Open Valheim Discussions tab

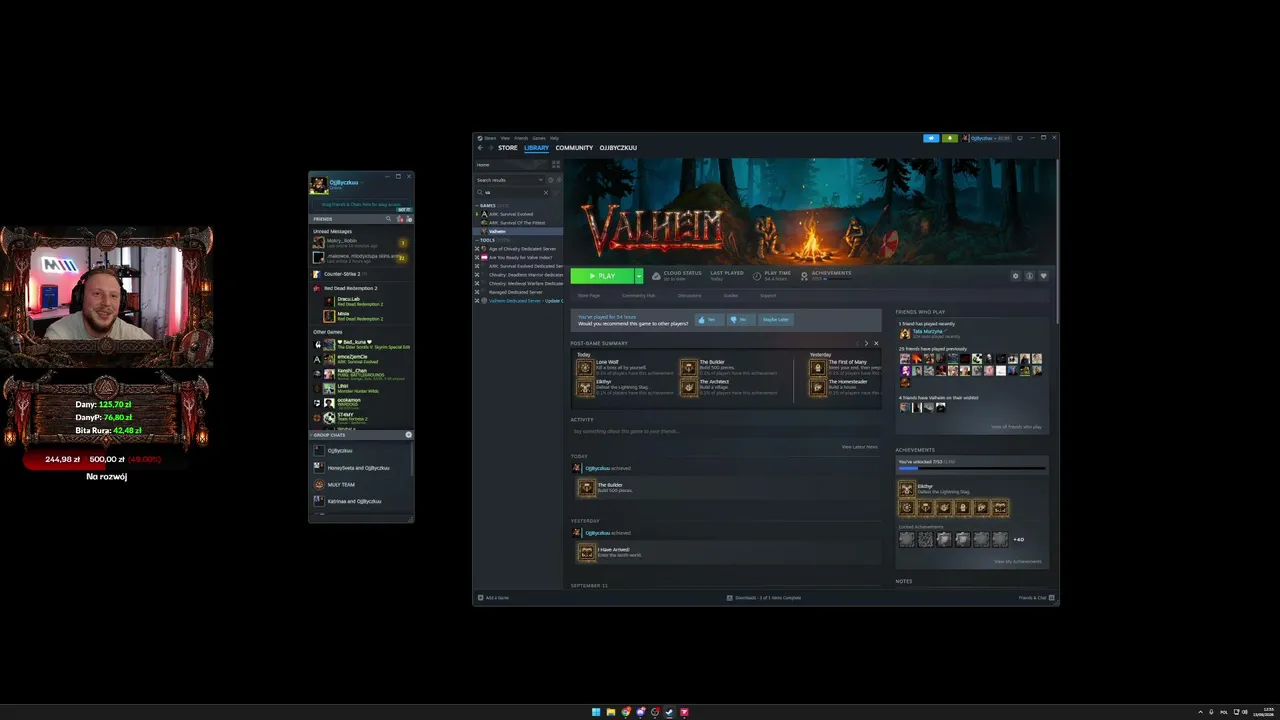[690, 296]
